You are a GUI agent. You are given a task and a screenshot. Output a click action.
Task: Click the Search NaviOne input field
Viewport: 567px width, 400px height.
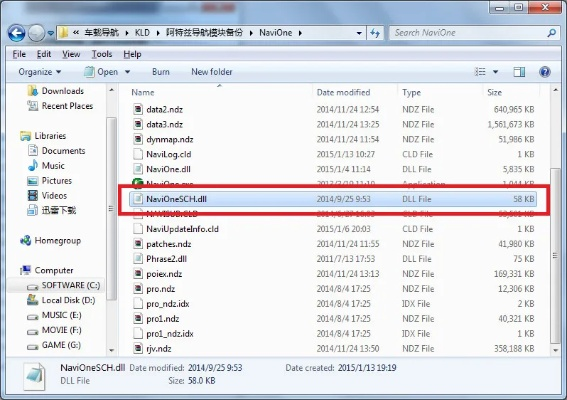pyautogui.click(x=469, y=33)
